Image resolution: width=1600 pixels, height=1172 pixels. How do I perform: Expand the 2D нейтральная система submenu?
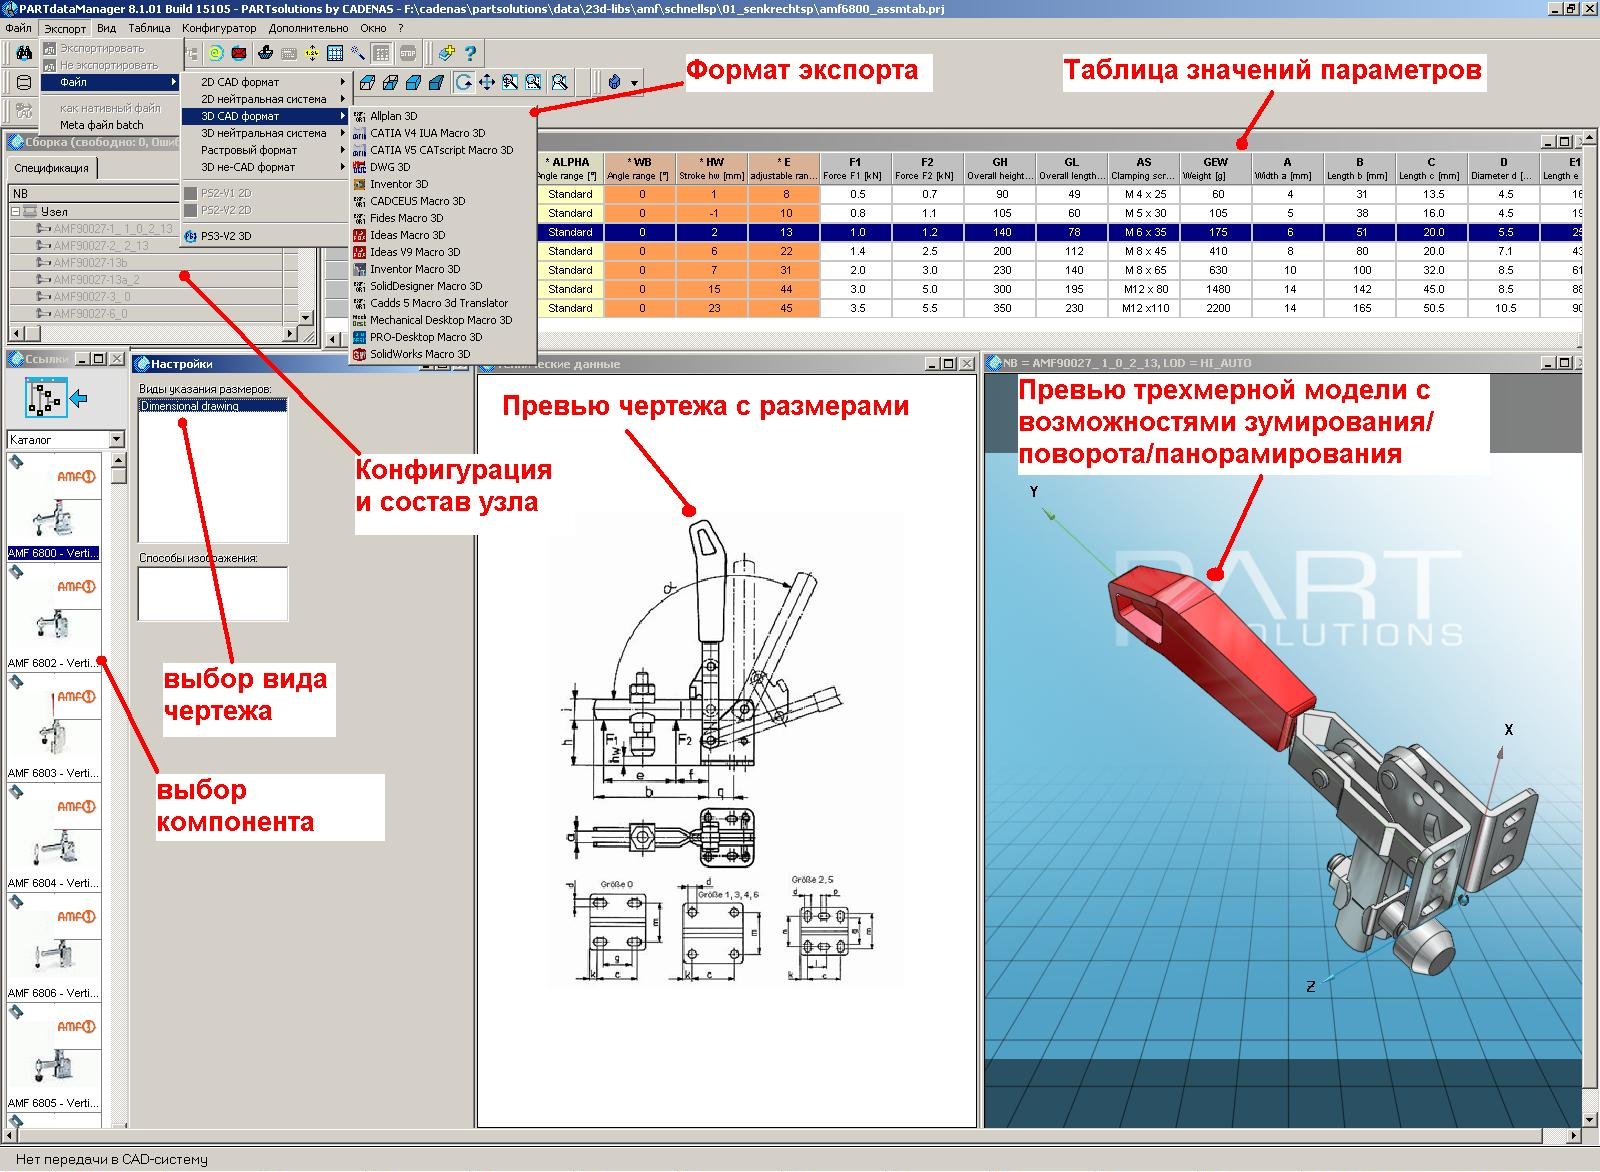[x=265, y=99]
